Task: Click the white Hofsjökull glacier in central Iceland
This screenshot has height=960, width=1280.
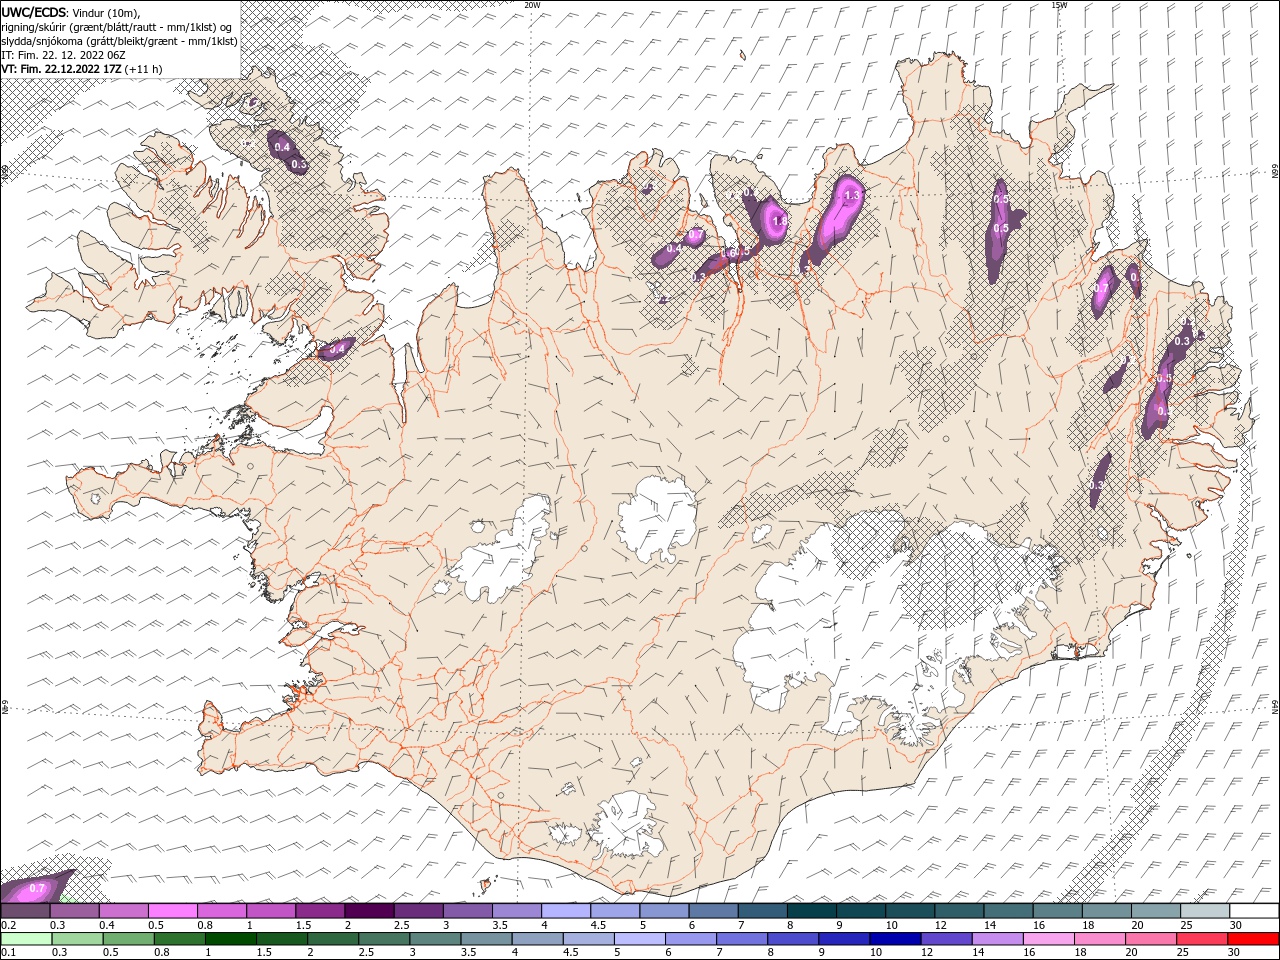Action: point(658,518)
